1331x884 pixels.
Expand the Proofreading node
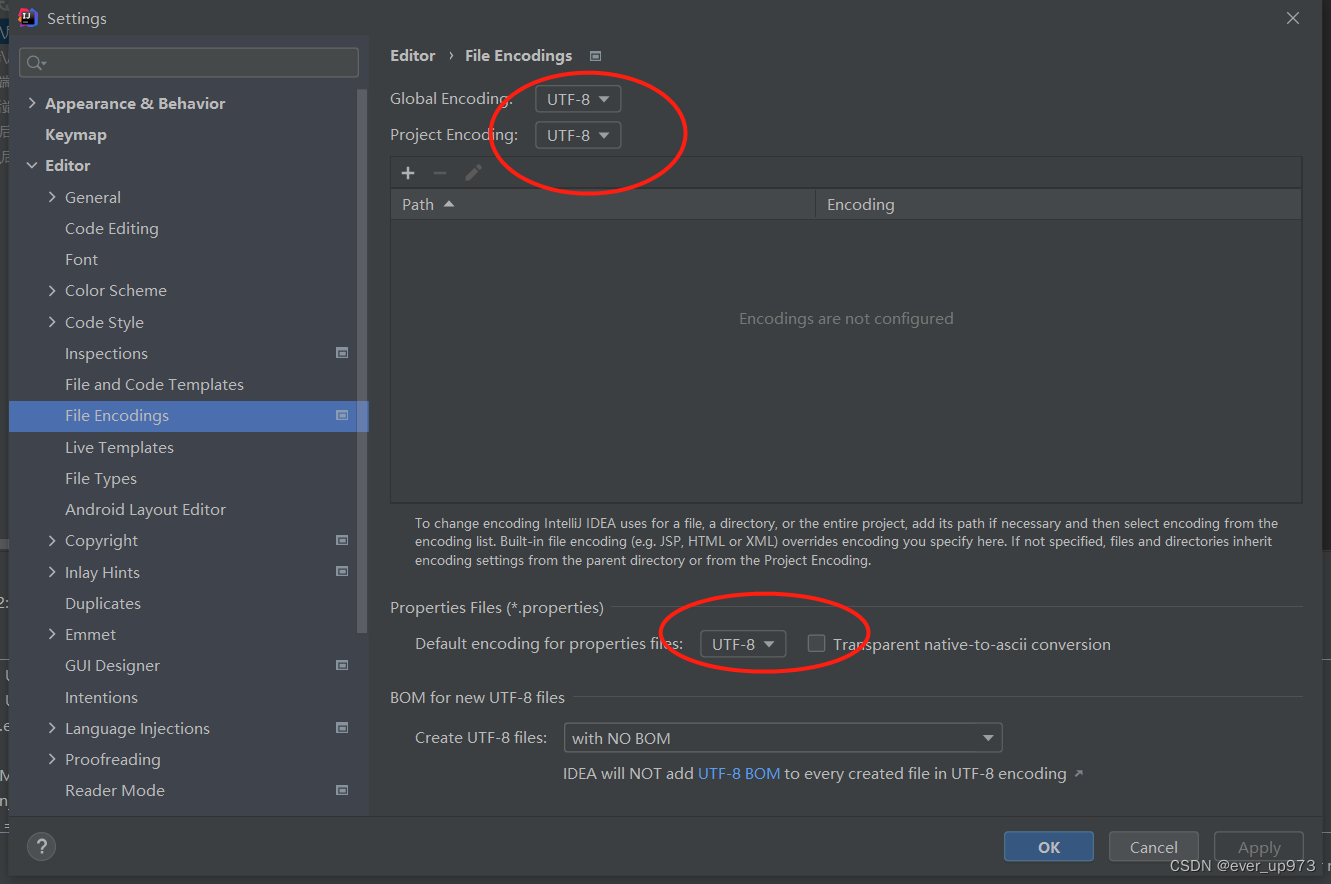[52, 759]
